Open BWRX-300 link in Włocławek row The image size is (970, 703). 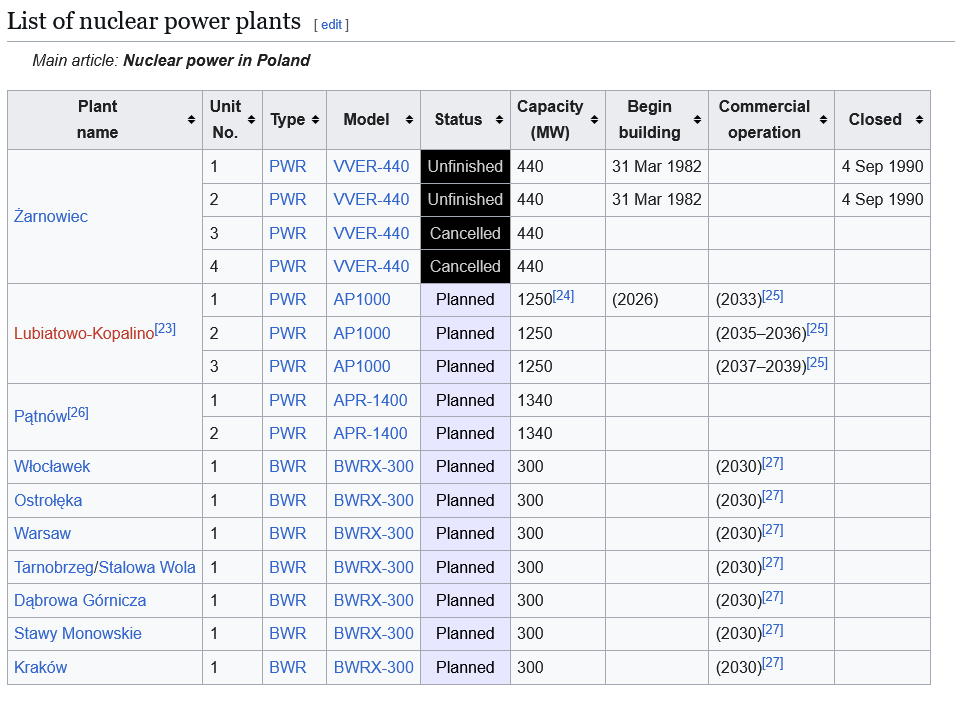[374, 466]
